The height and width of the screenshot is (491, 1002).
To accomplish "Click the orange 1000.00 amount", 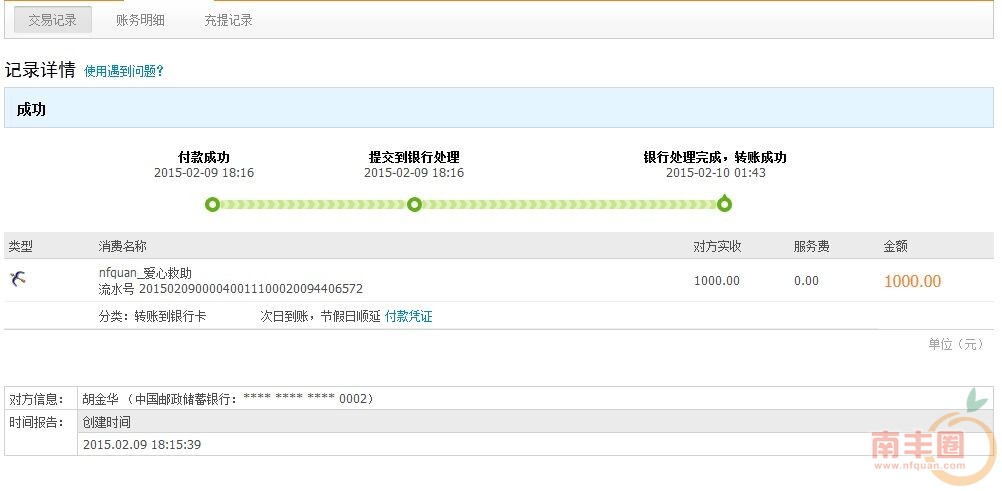I will click(912, 281).
